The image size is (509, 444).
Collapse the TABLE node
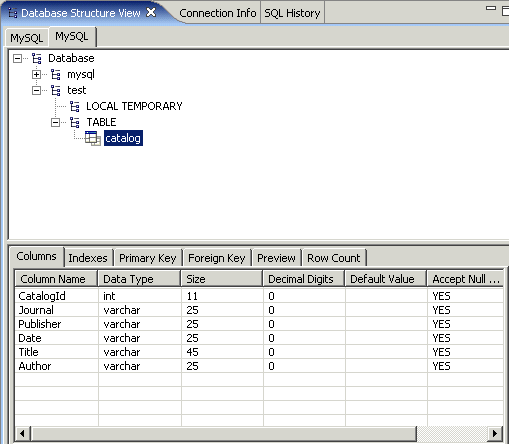coord(55,122)
